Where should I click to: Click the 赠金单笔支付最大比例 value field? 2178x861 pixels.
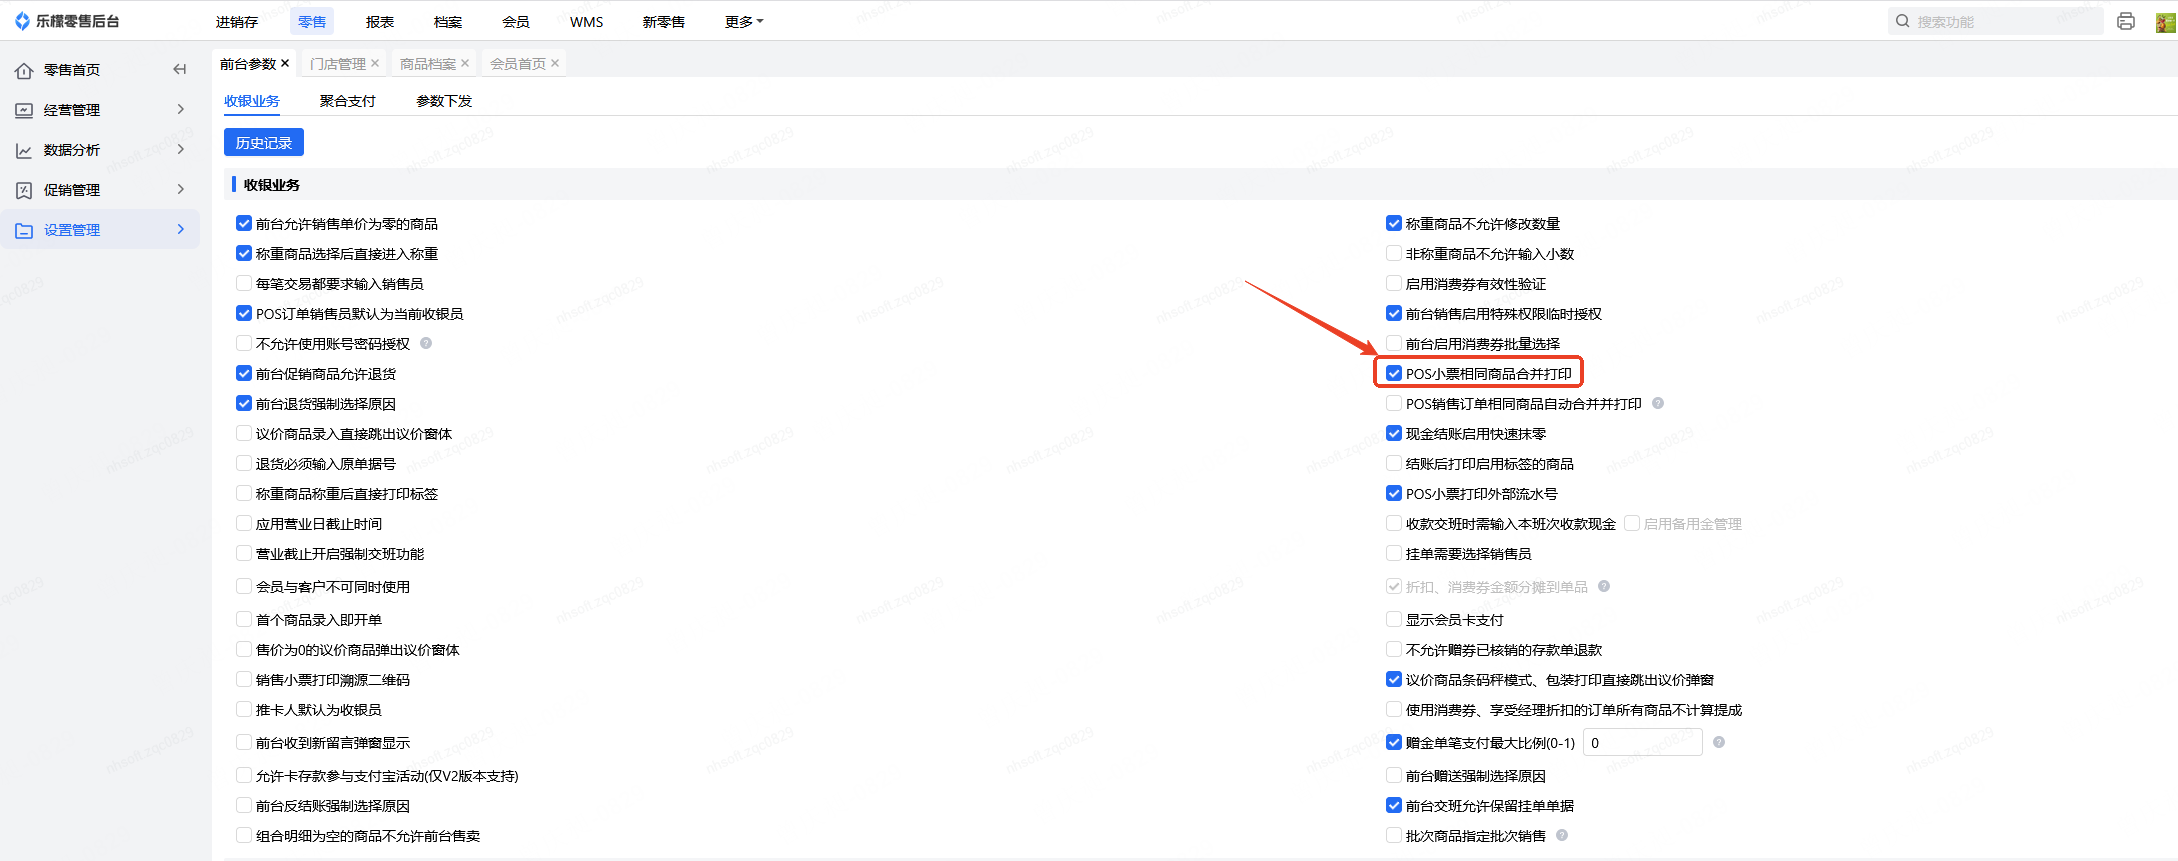point(1642,742)
